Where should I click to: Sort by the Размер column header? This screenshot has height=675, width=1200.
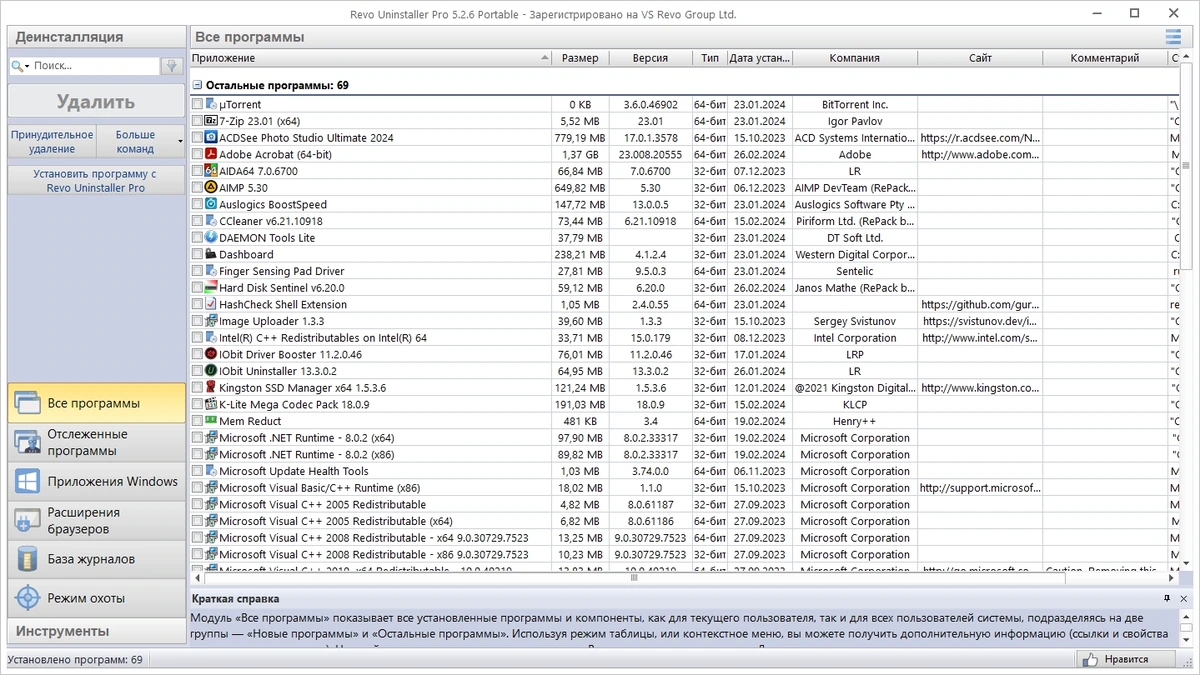pyautogui.click(x=580, y=58)
